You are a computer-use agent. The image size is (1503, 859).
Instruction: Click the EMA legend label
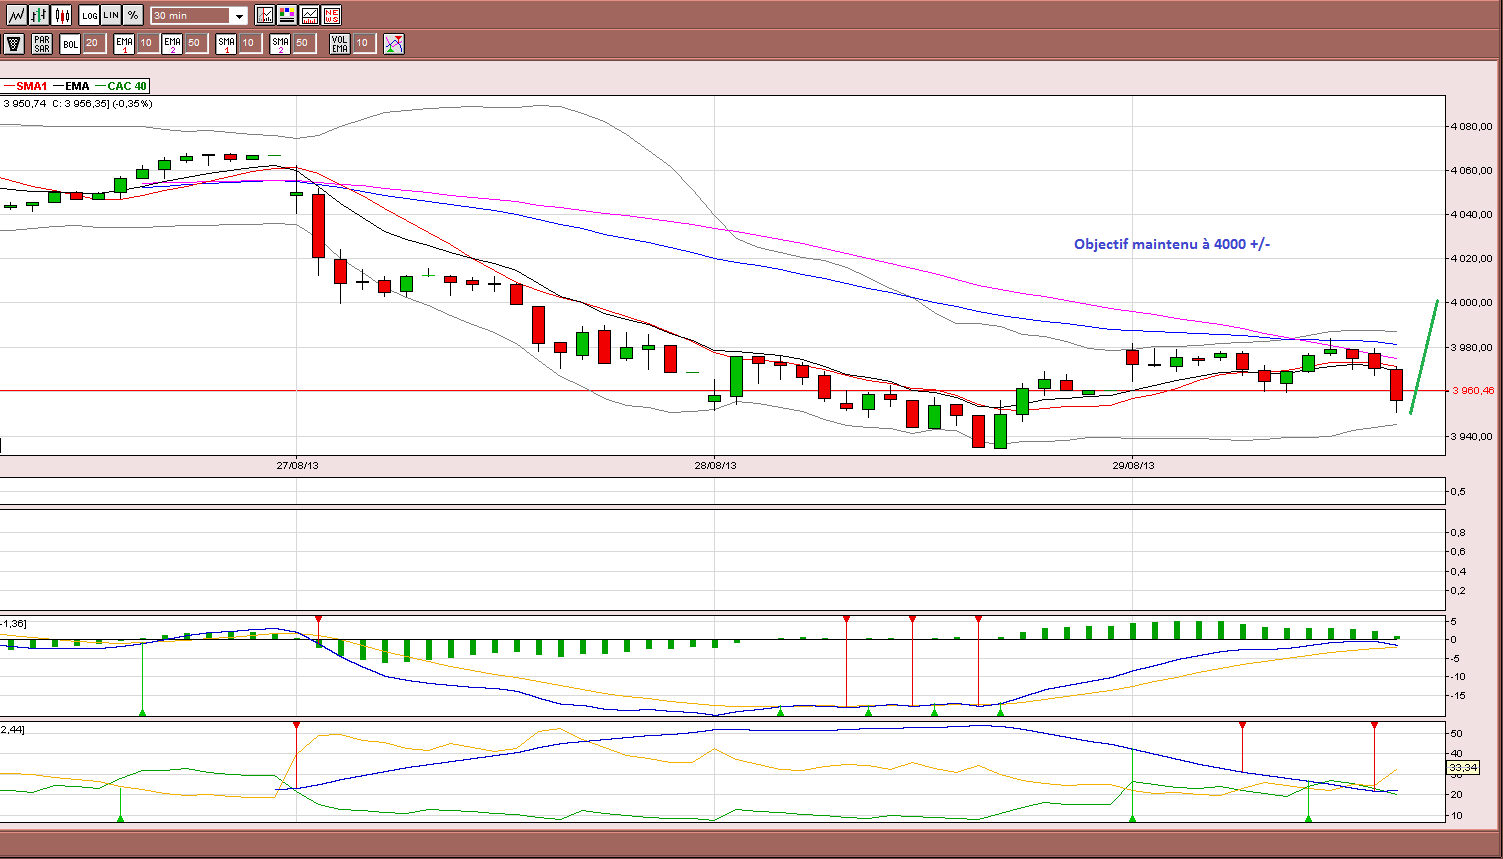(x=77, y=86)
